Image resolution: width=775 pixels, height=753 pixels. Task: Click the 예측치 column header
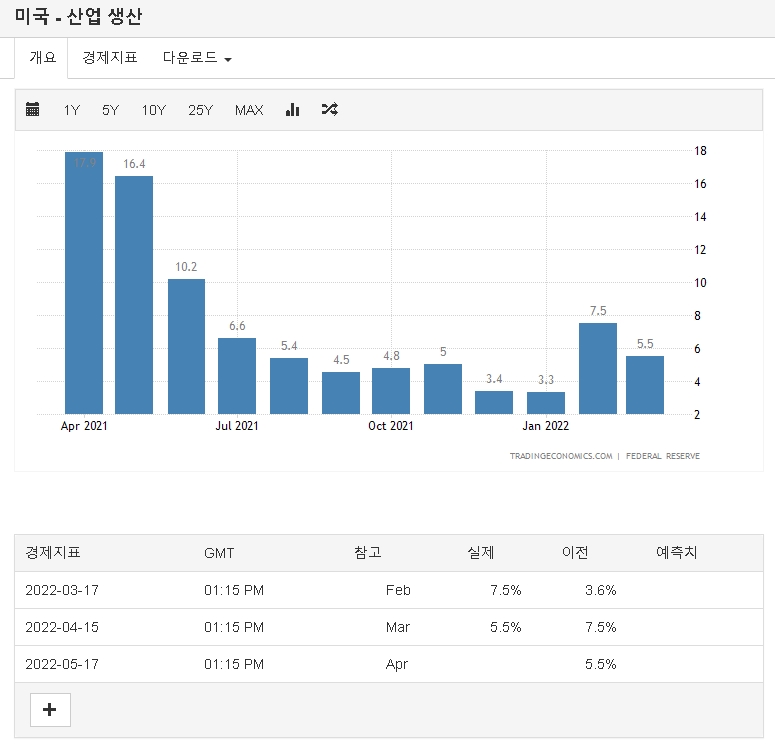click(676, 552)
